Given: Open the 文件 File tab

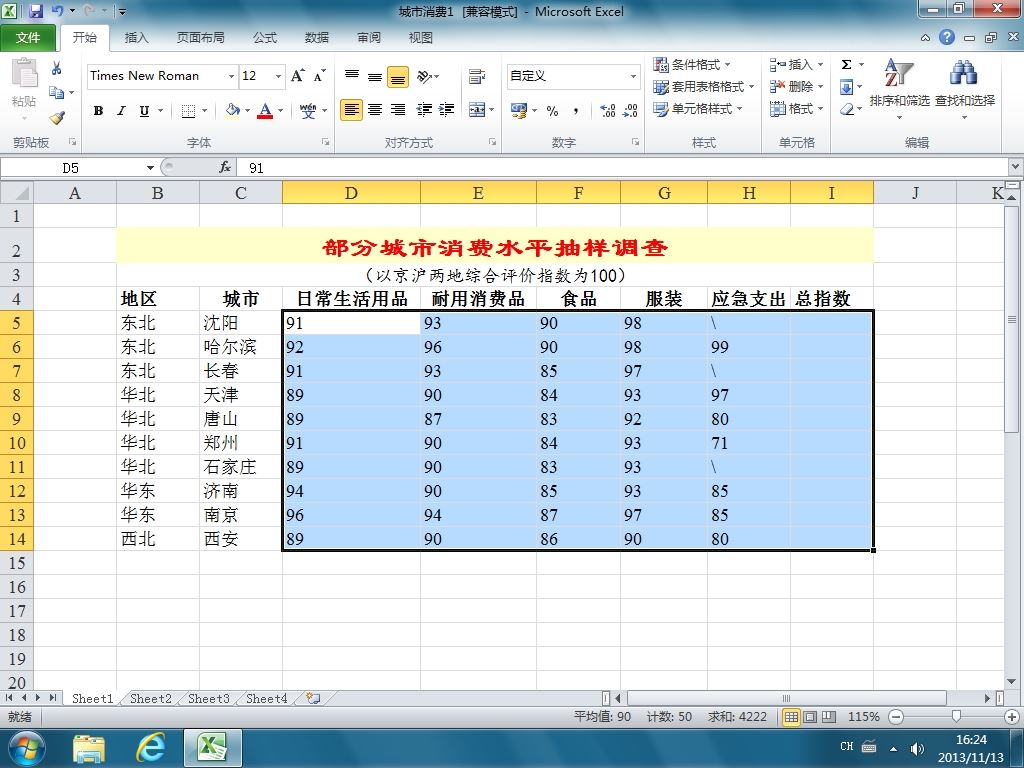Looking at the screenshot, I should click(x=28, y=37).
